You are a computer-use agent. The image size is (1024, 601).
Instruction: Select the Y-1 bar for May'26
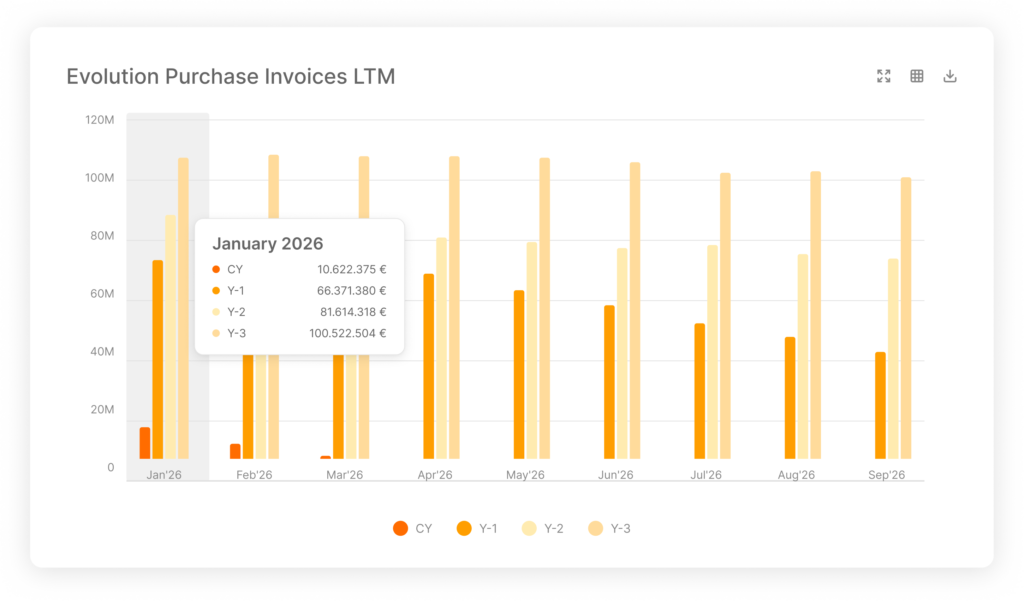(519, 374)
